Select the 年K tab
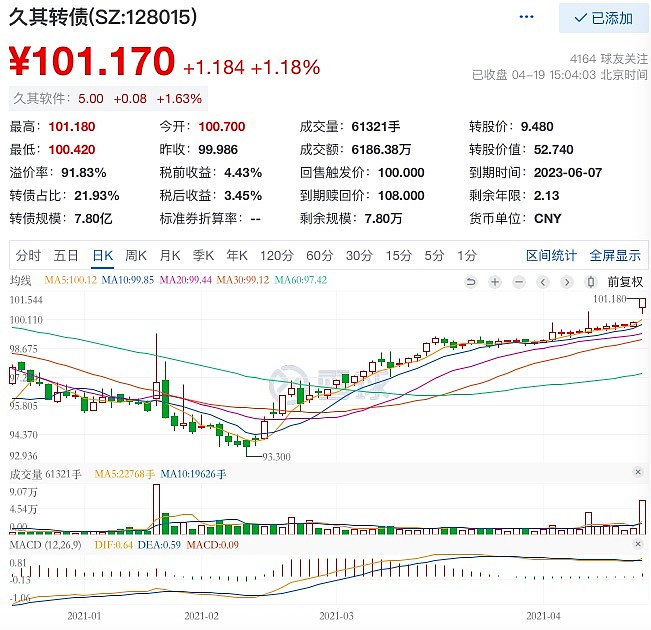The image size is (651, 630). 237,255
